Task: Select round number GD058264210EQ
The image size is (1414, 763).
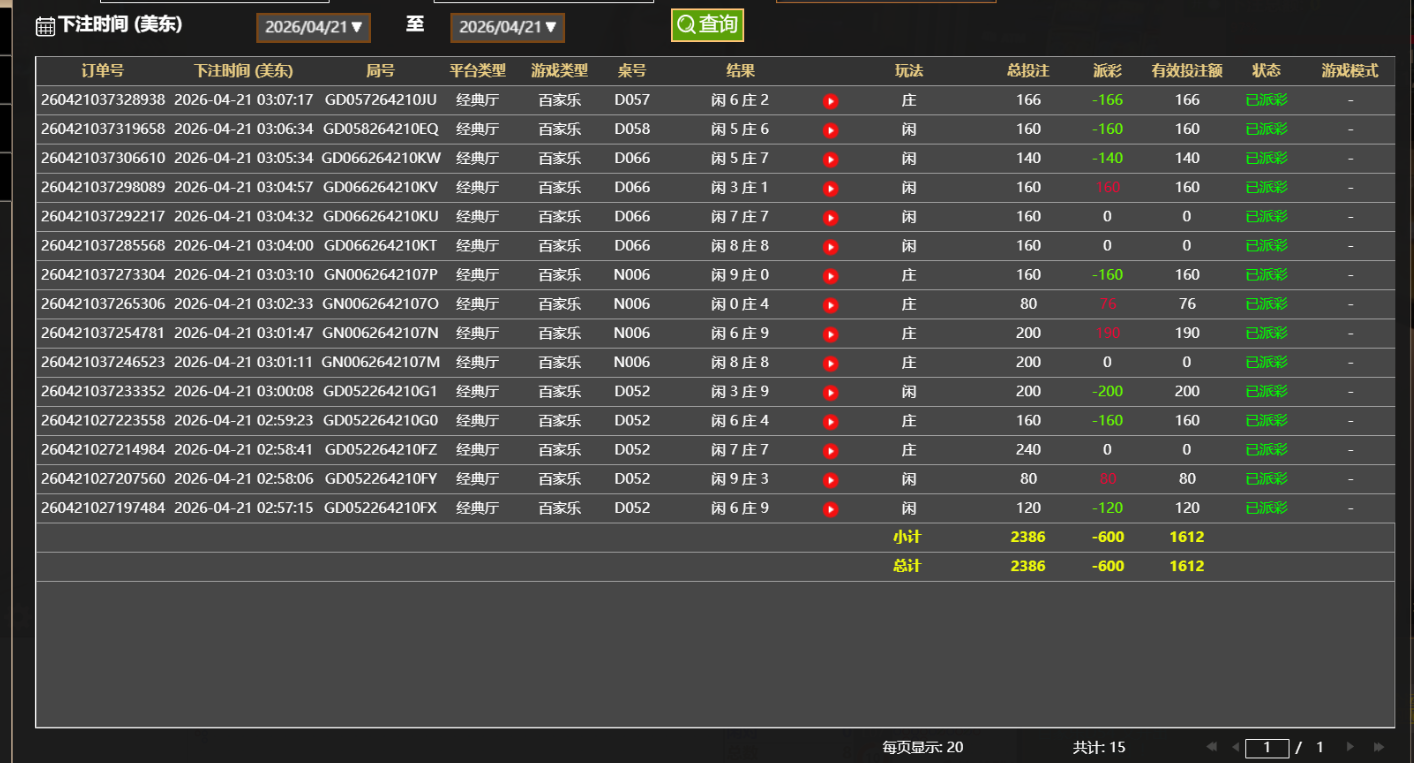Action: pyautogui.click(x=381, y=129)
